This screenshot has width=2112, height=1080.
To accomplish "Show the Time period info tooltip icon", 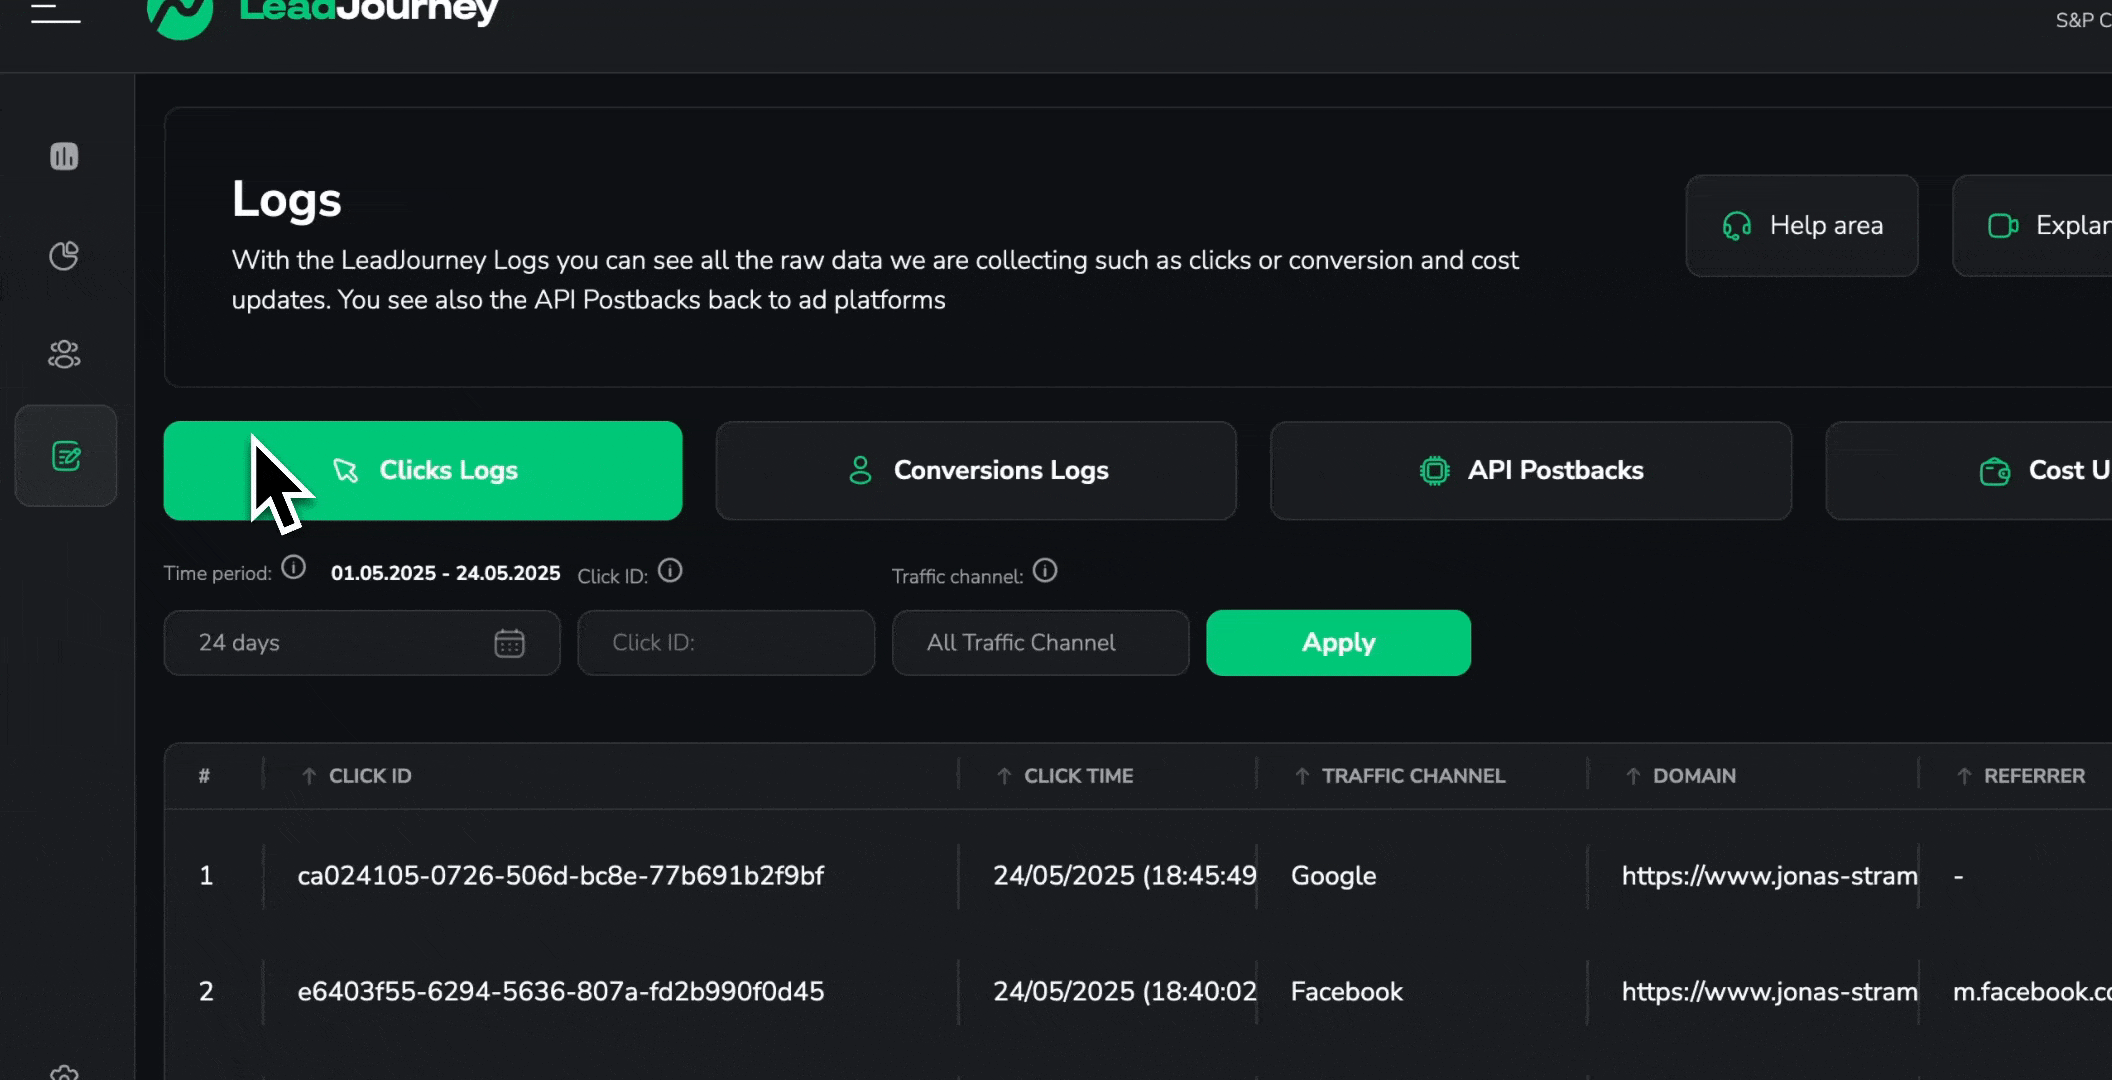I will pos(293,568).
